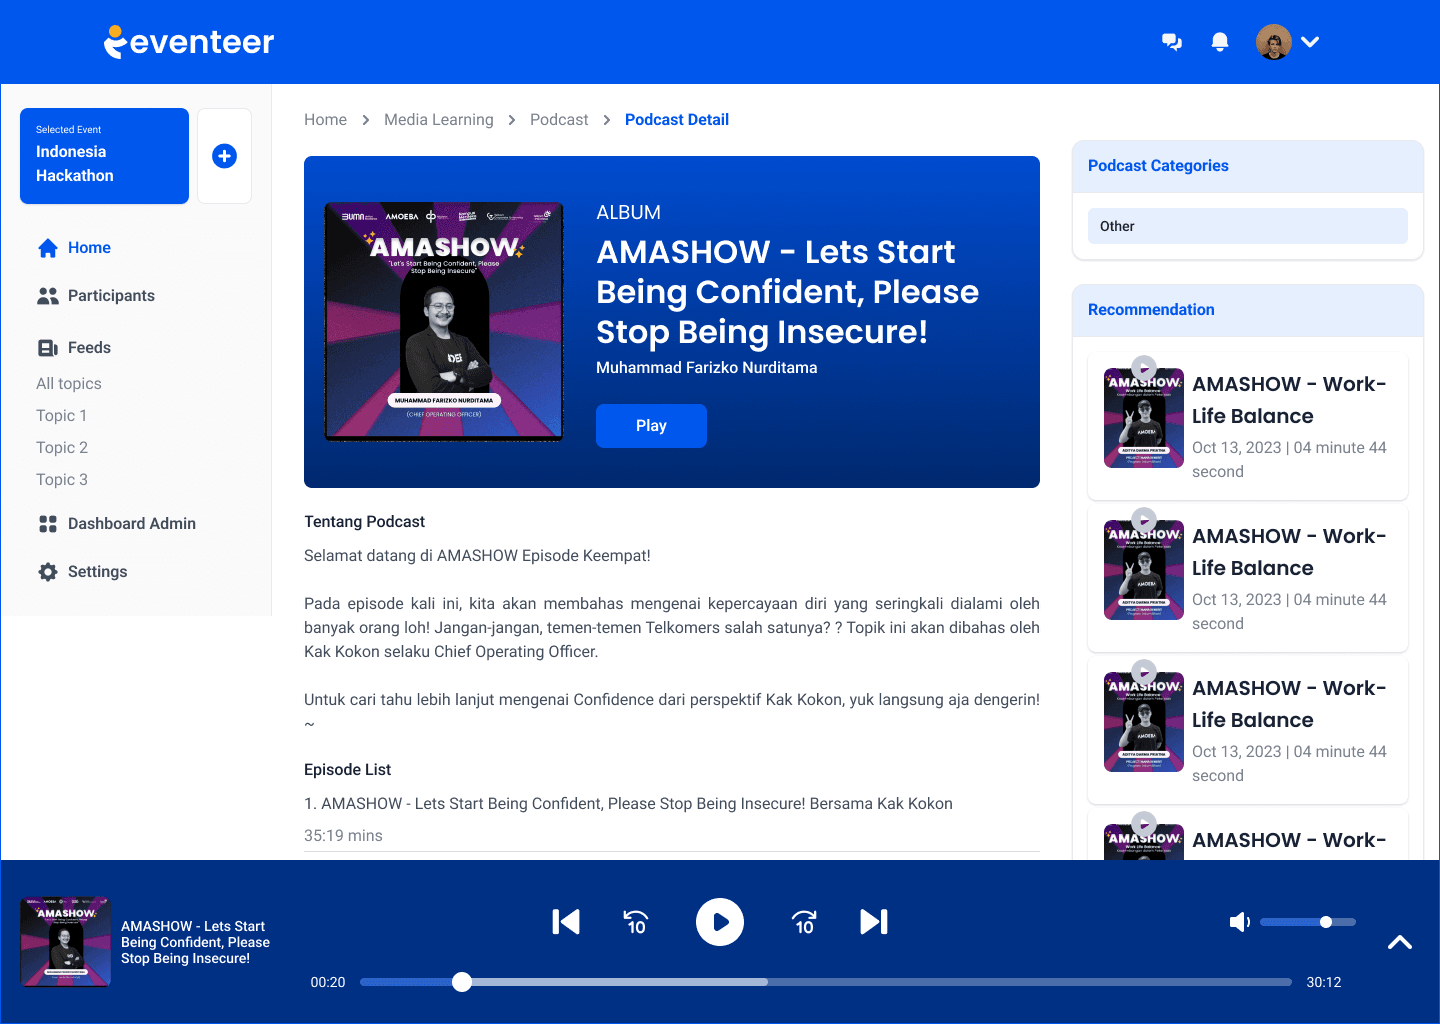Click the add event plus icon

coord(224,156)
